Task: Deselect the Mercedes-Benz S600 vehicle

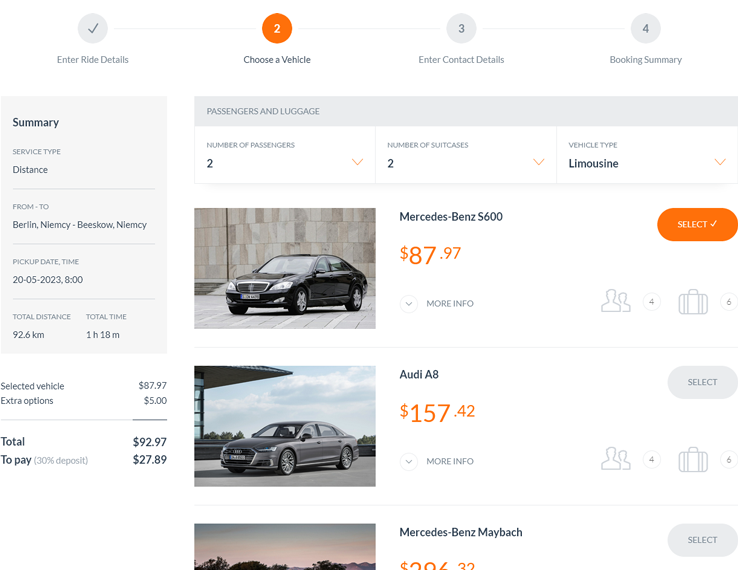Action: (697, 225)
